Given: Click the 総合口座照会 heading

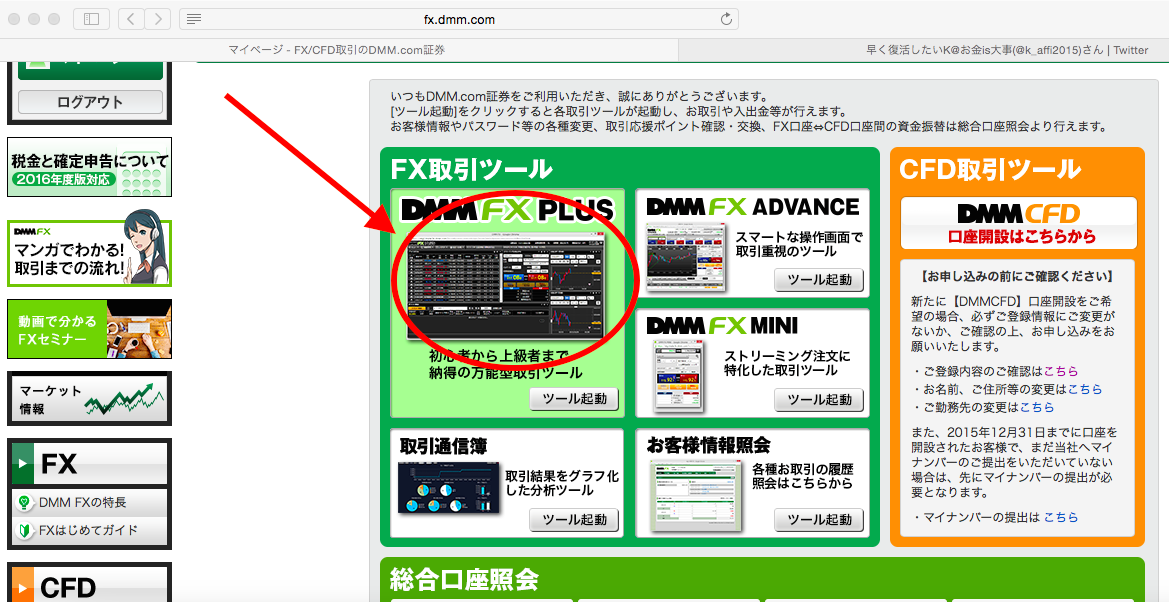Looking at the screenshot, I should (464, 579).
